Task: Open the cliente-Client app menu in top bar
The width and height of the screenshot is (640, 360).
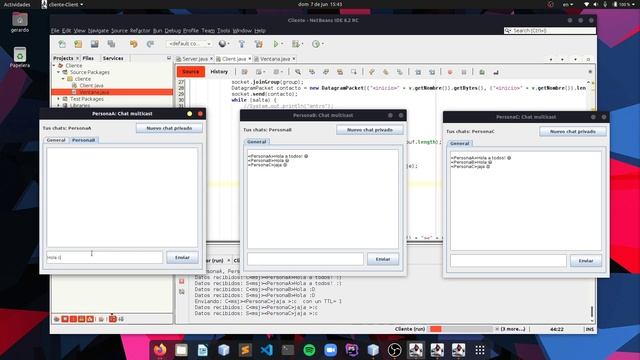Action: [62, 4]
